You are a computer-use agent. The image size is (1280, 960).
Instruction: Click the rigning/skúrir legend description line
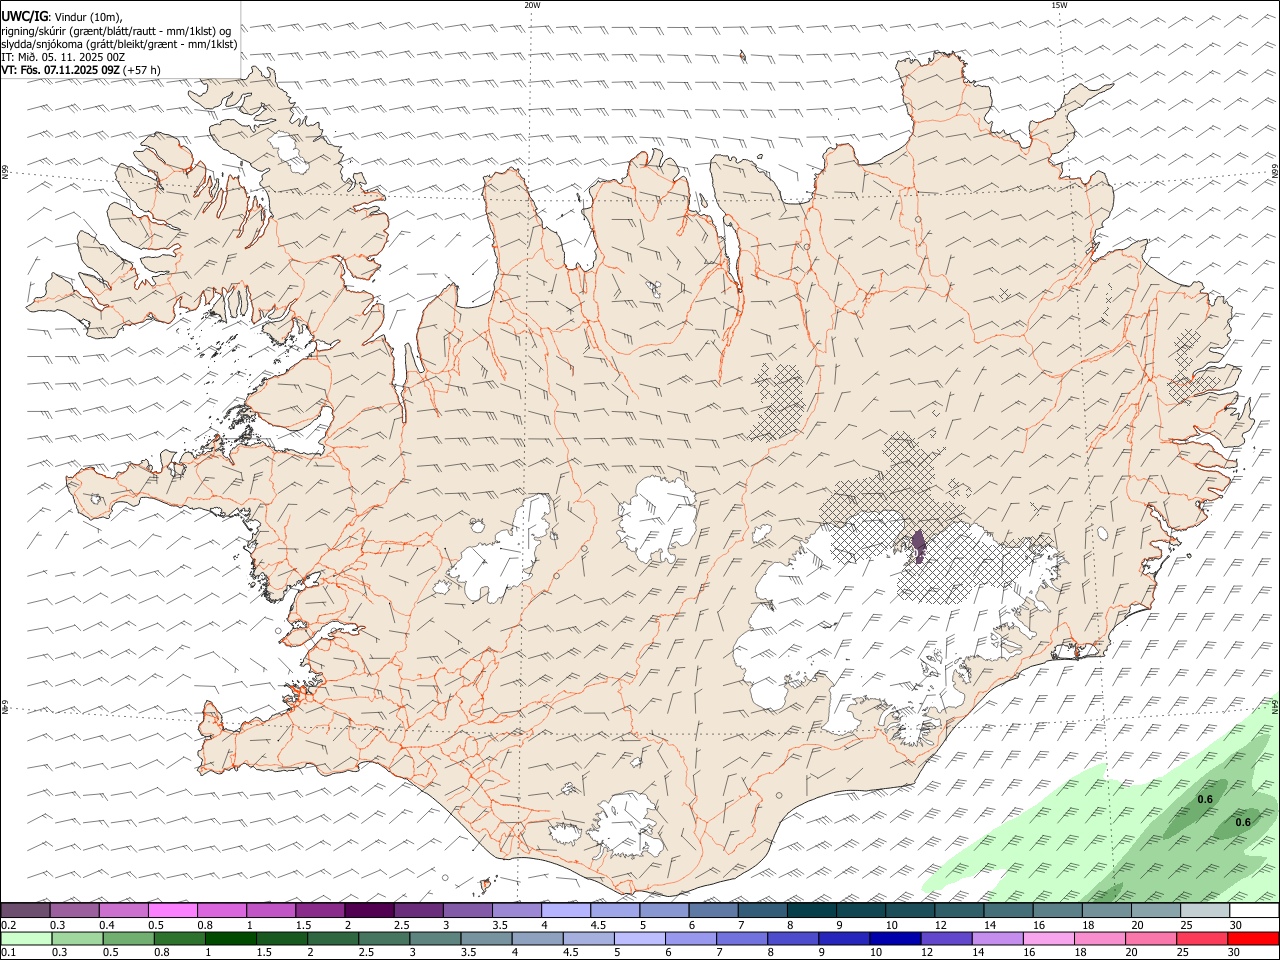(116, 30)
